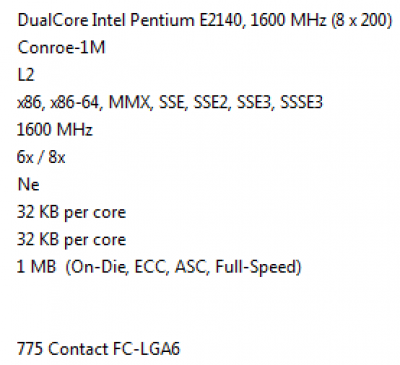This screenshot has width=400, height=365.
Task: Select the L2 text row
Action: [26, 75]
